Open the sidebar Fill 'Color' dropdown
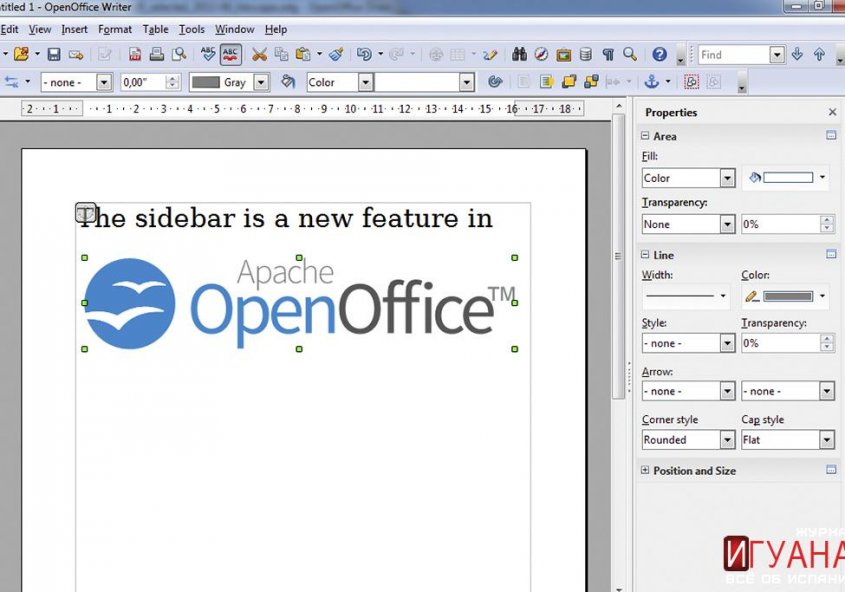 pos(728,178)
